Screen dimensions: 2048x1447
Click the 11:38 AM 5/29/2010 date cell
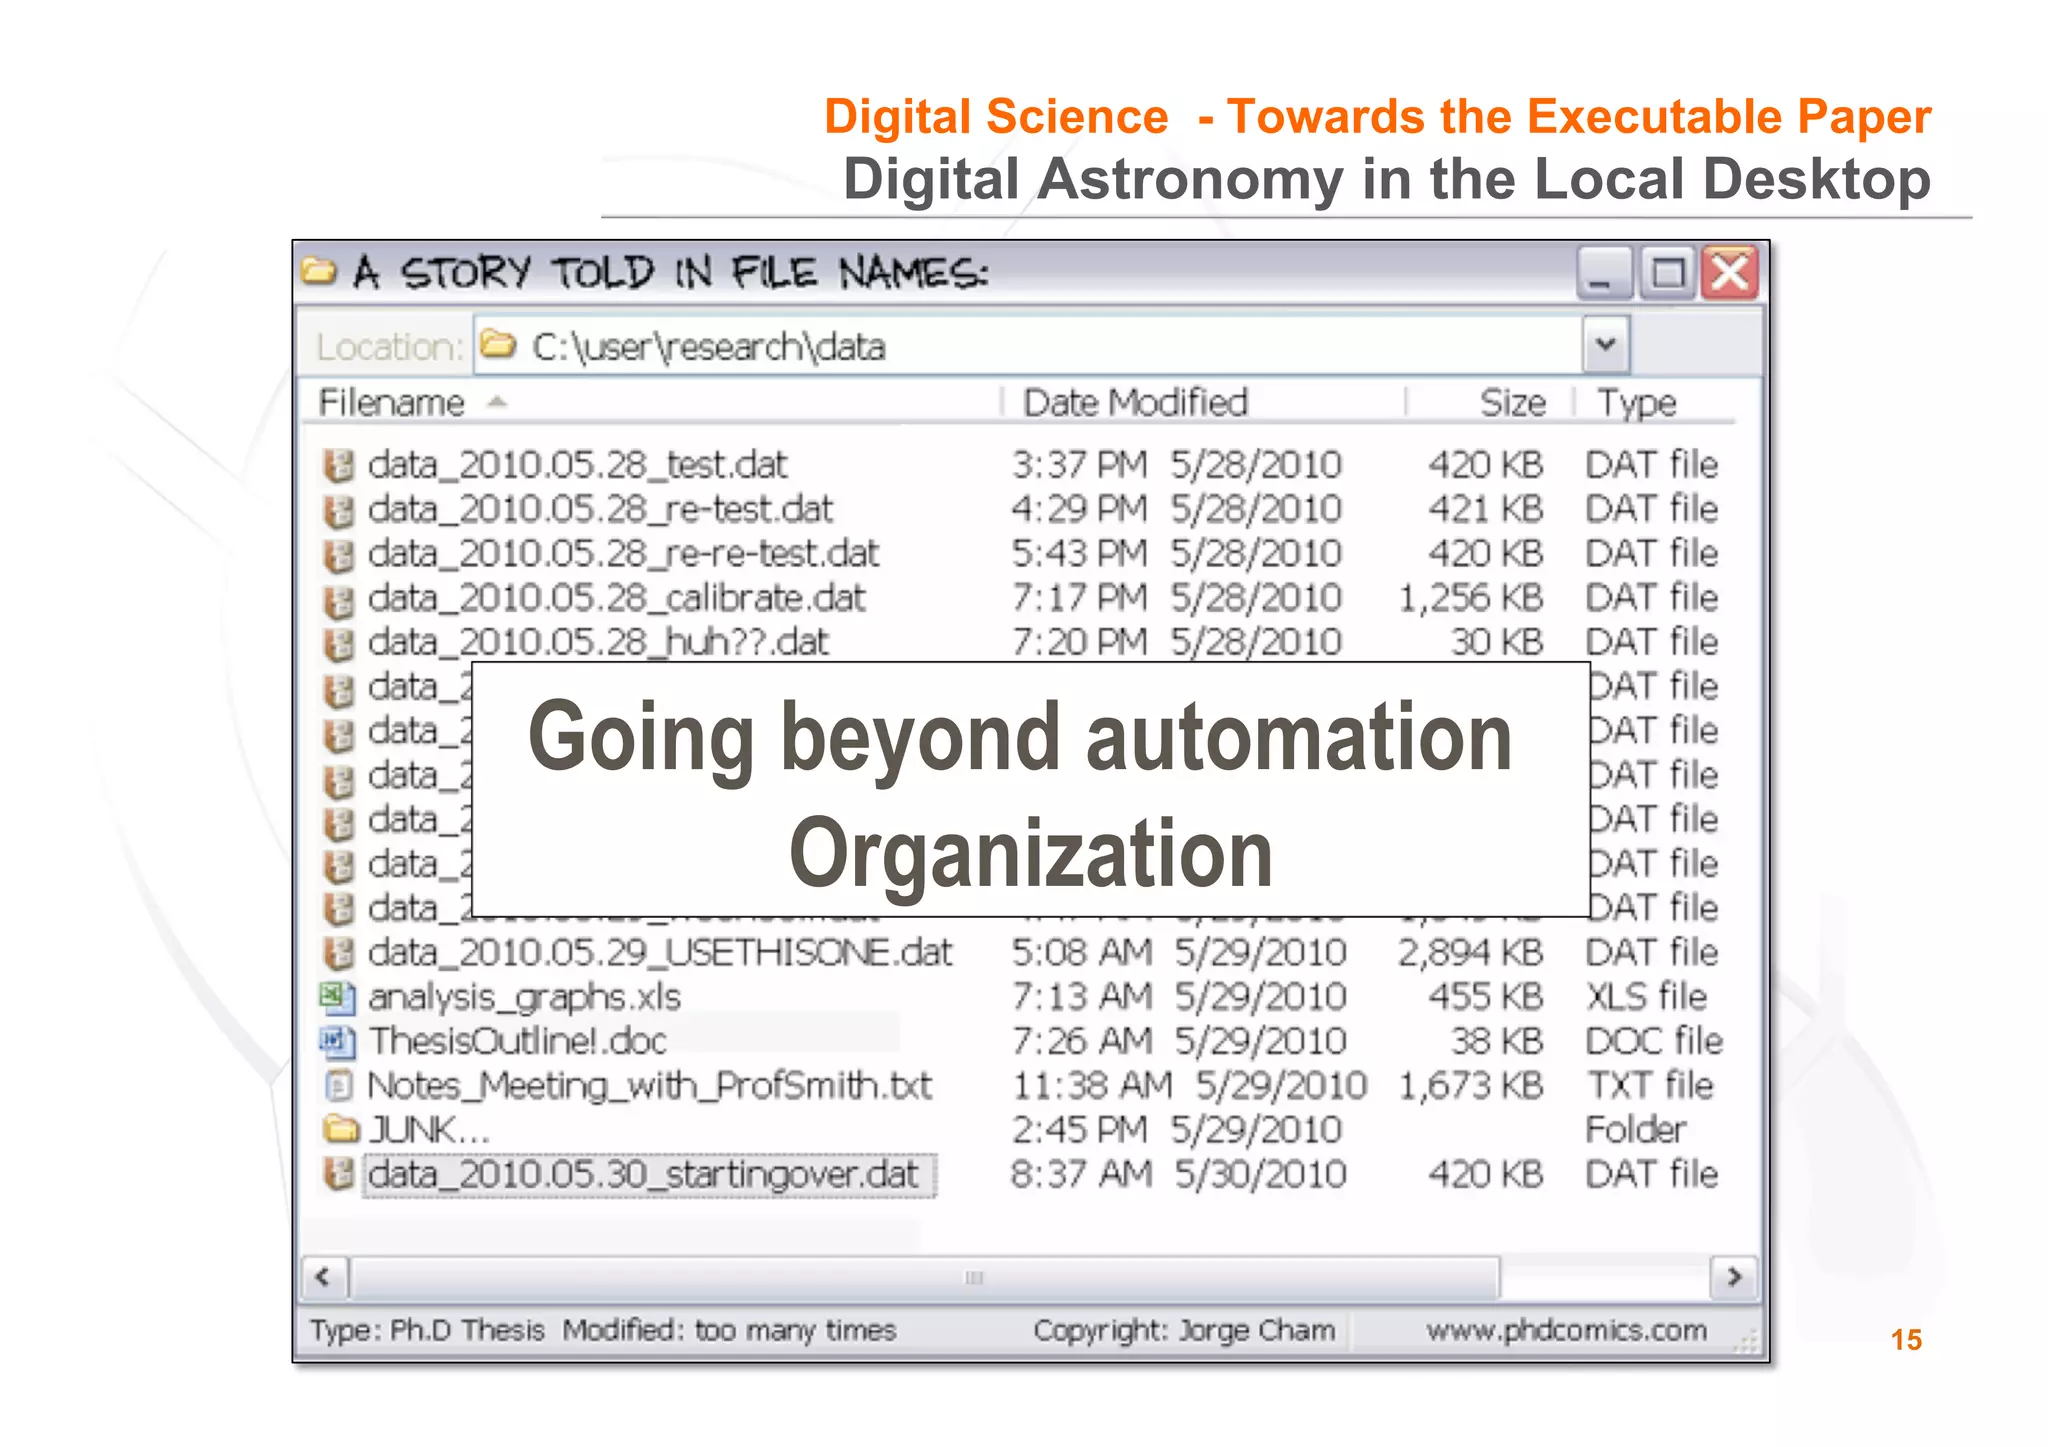[x=1189, y=1085]
